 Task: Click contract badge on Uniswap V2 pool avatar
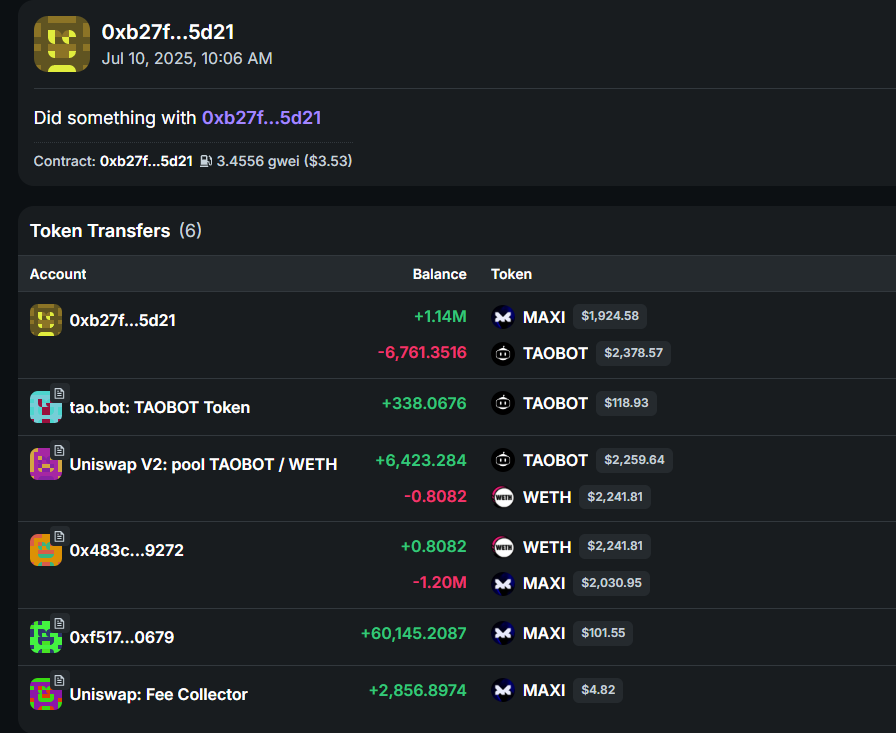[59, 450]
